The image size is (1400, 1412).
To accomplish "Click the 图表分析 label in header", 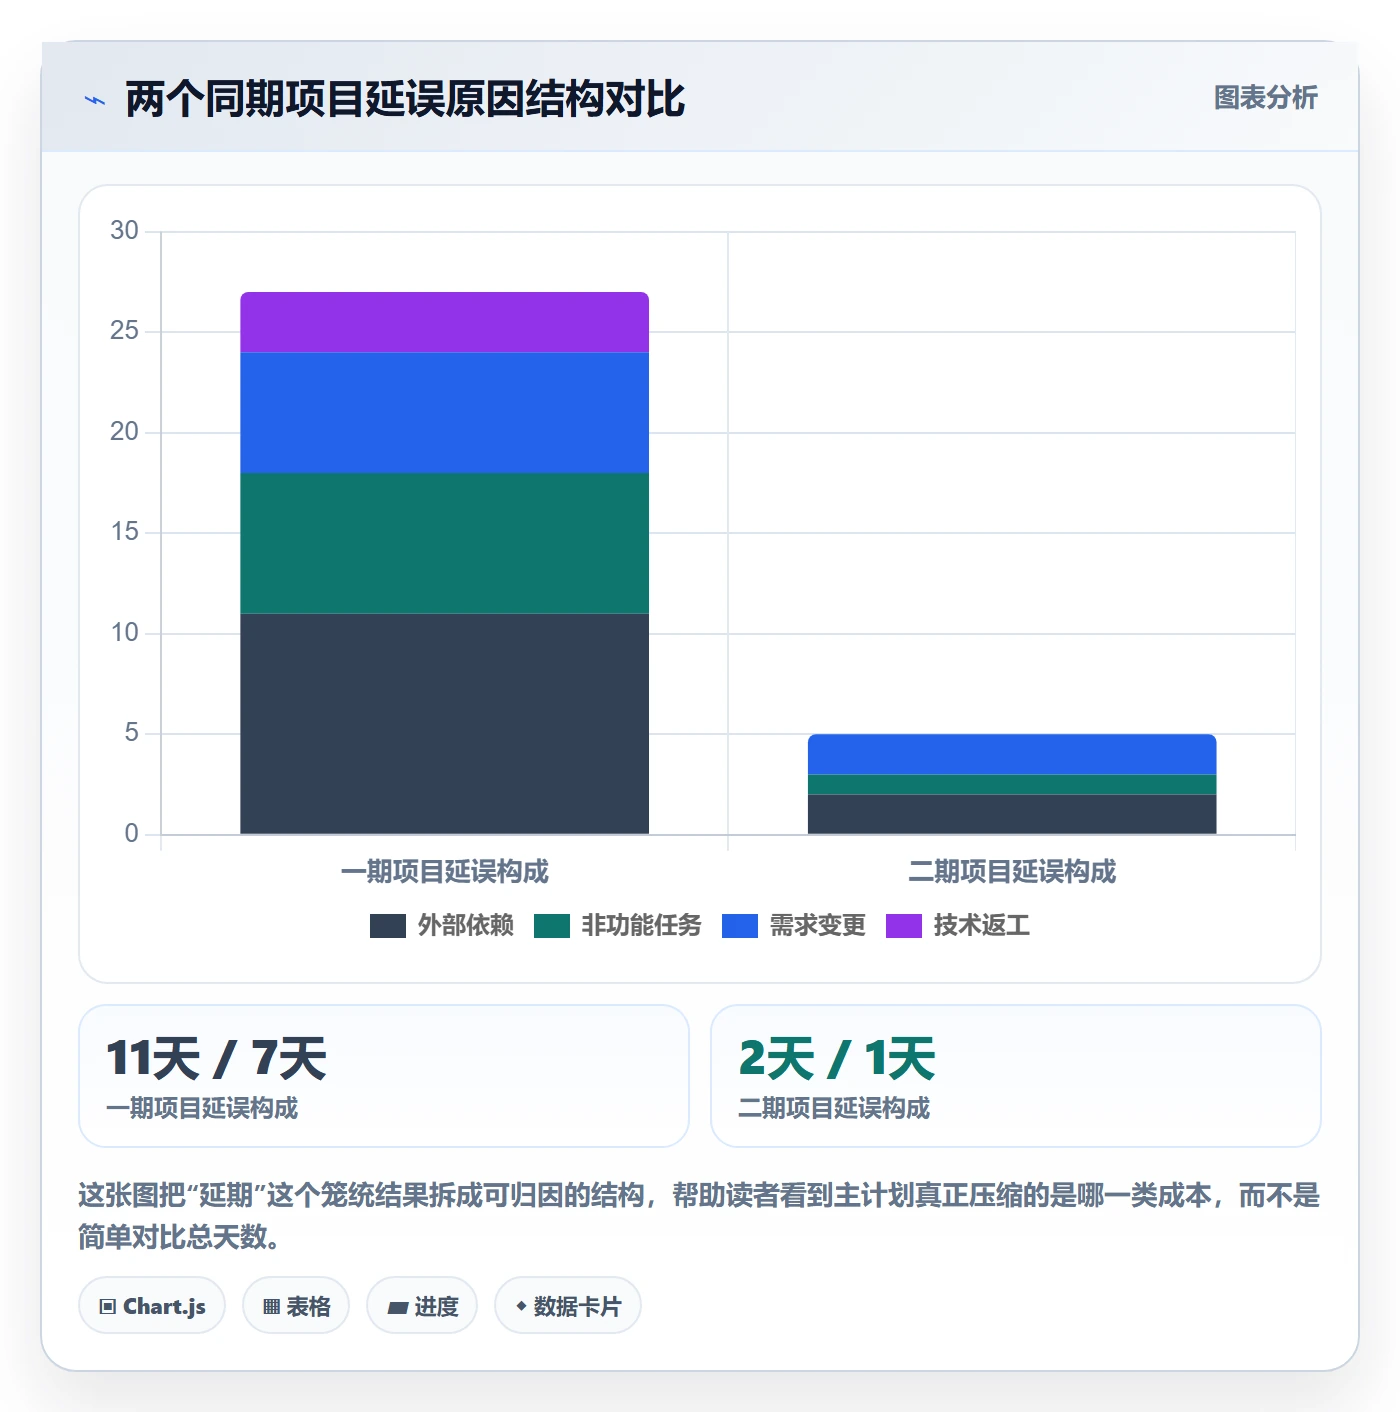I will coord(1265,98).
